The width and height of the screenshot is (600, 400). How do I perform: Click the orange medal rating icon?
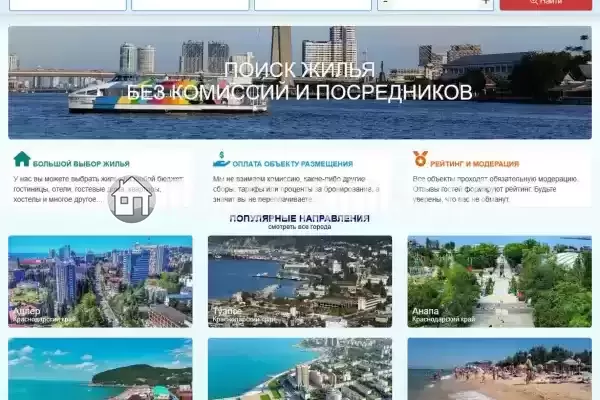coord(420,159)
